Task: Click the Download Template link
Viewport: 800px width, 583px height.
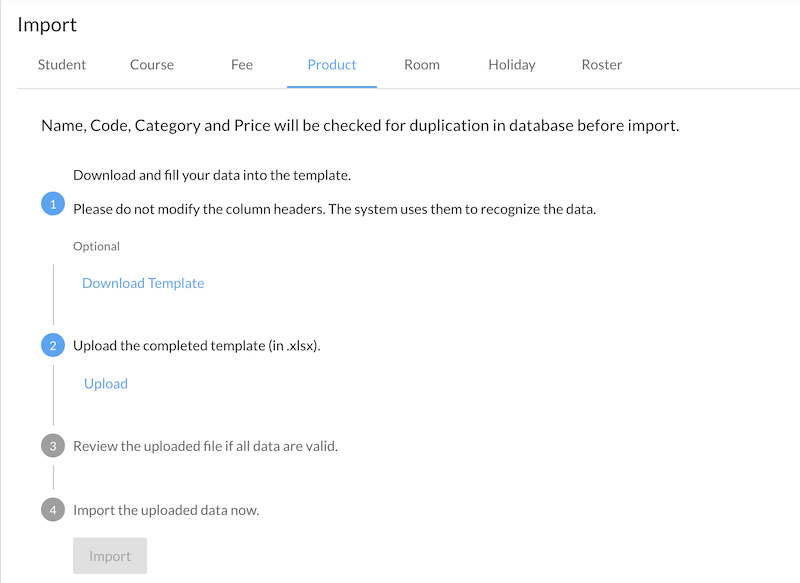Action: [x=143, y=283]
